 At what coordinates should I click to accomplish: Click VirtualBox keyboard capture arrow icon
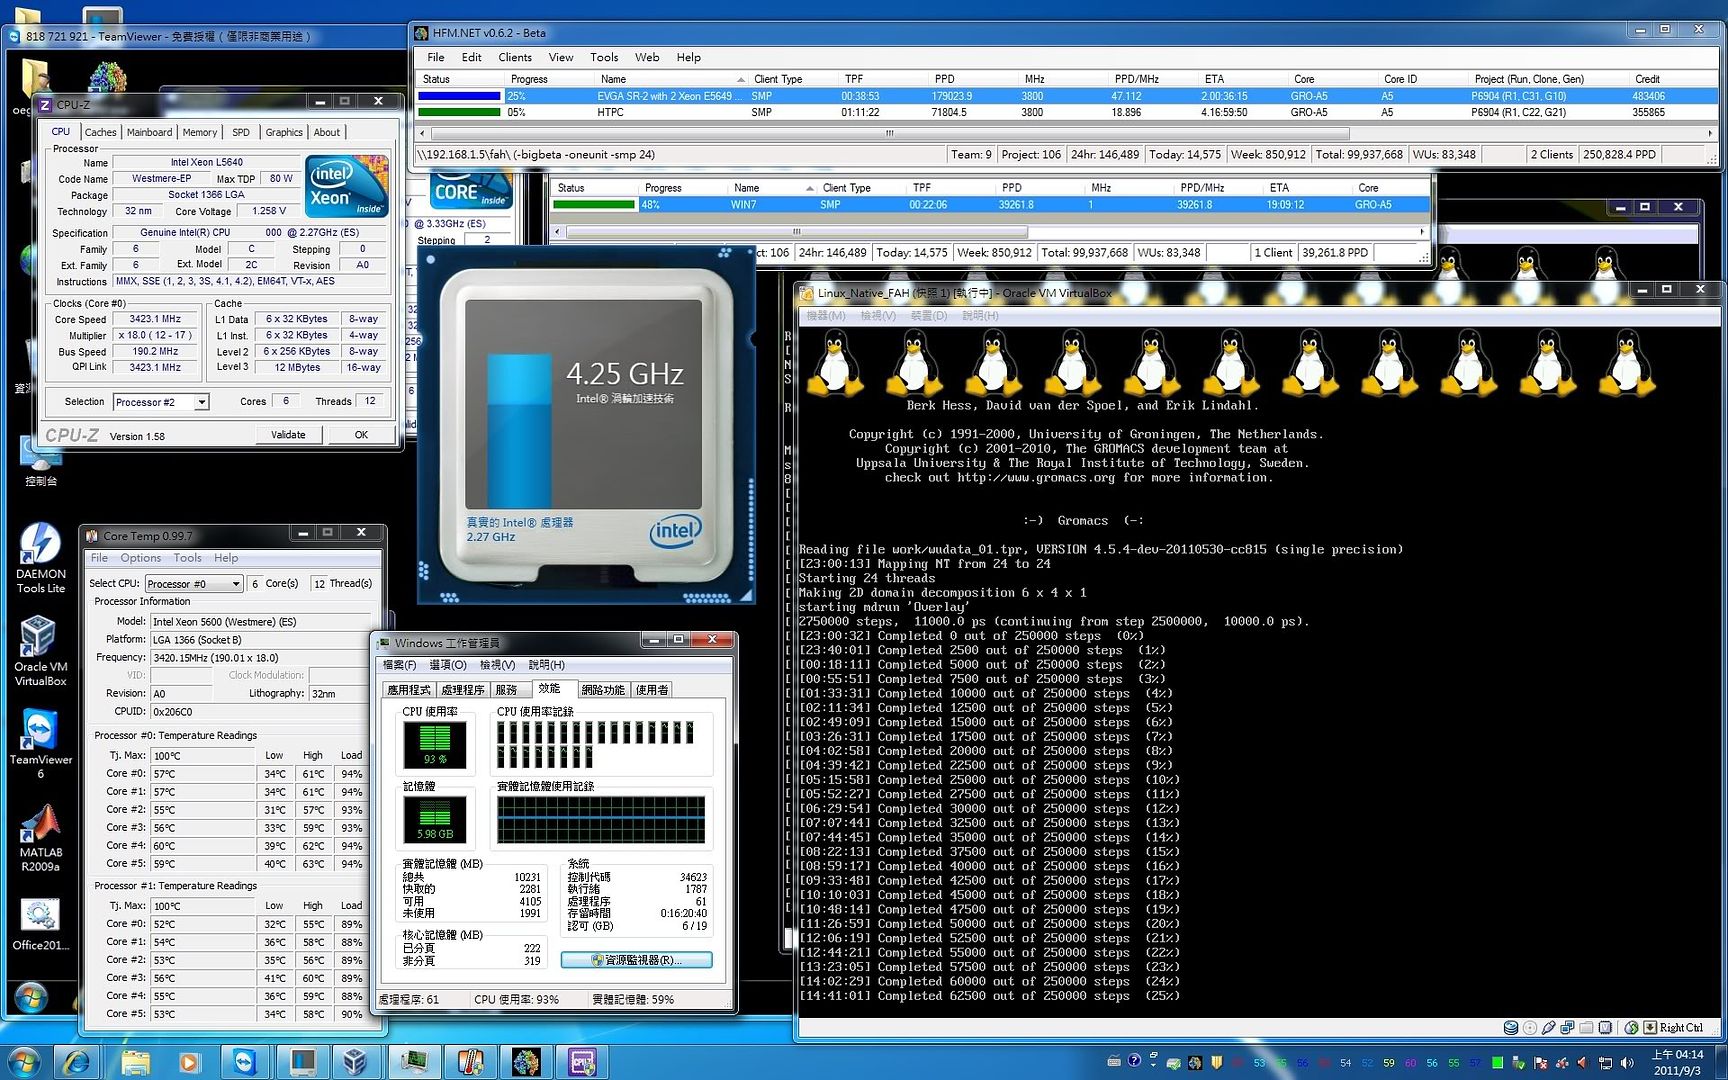click(1650, 1027)
